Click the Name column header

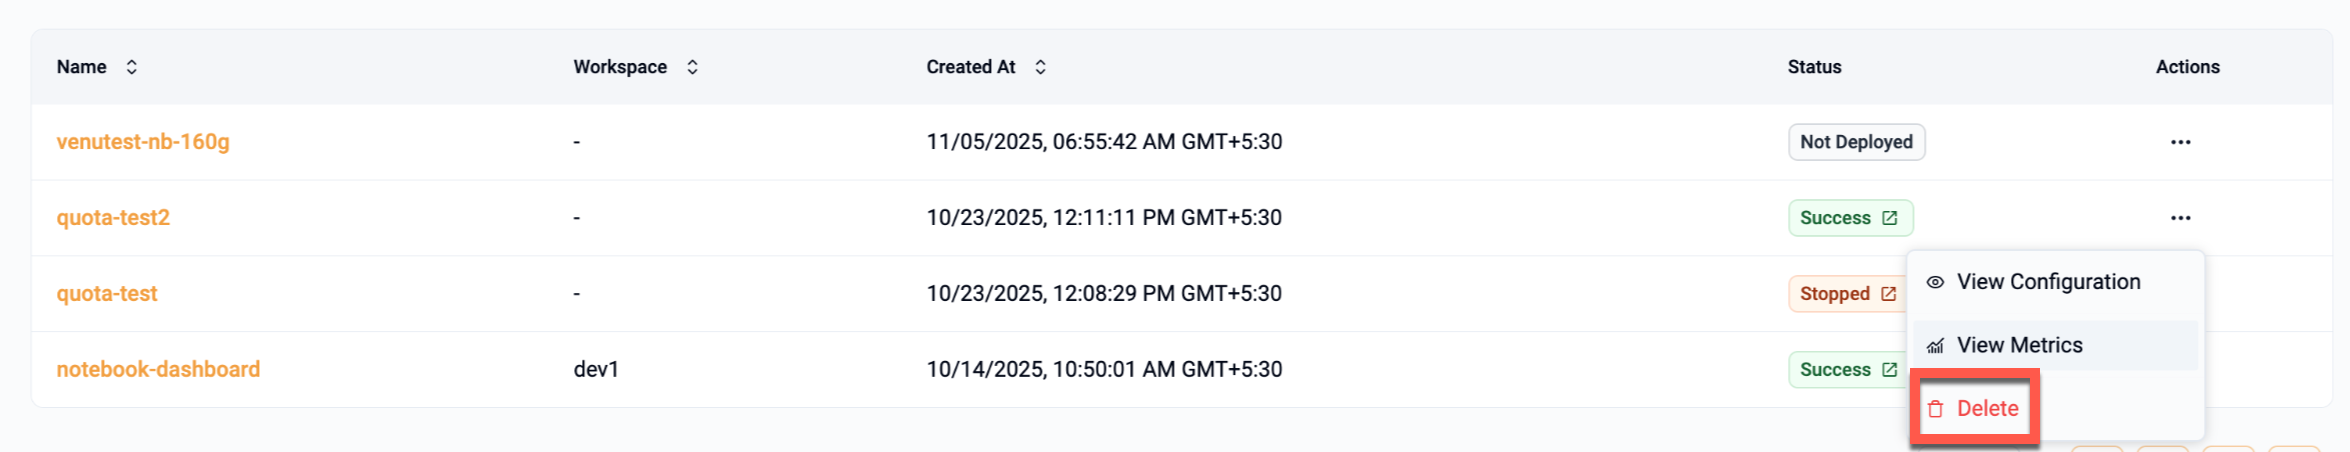[81, 67]
